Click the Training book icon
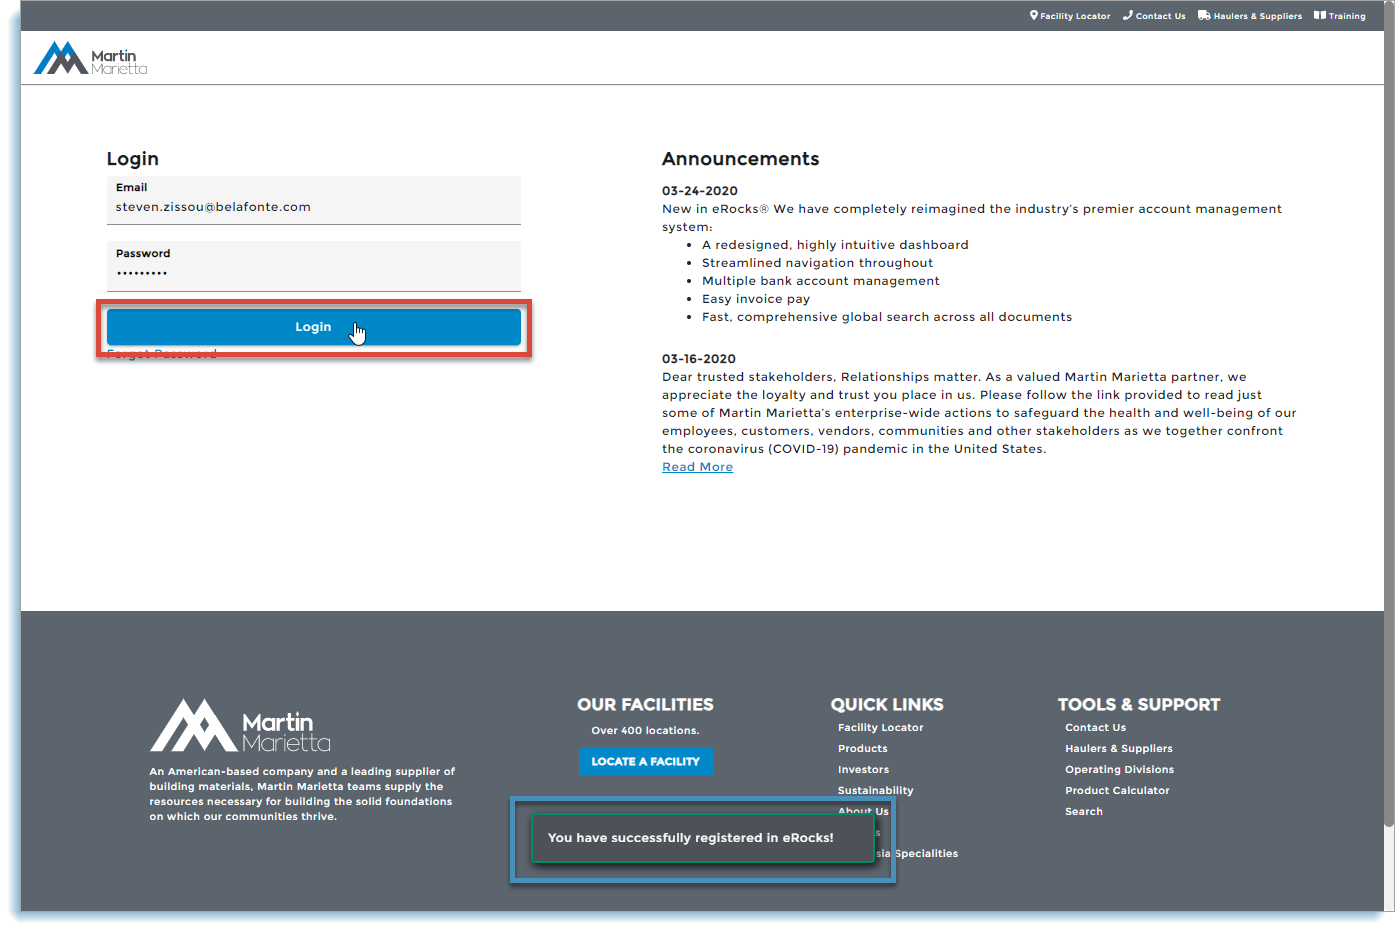Image resolution: width=1395 pixels, height=932 pixels. 1320,15
